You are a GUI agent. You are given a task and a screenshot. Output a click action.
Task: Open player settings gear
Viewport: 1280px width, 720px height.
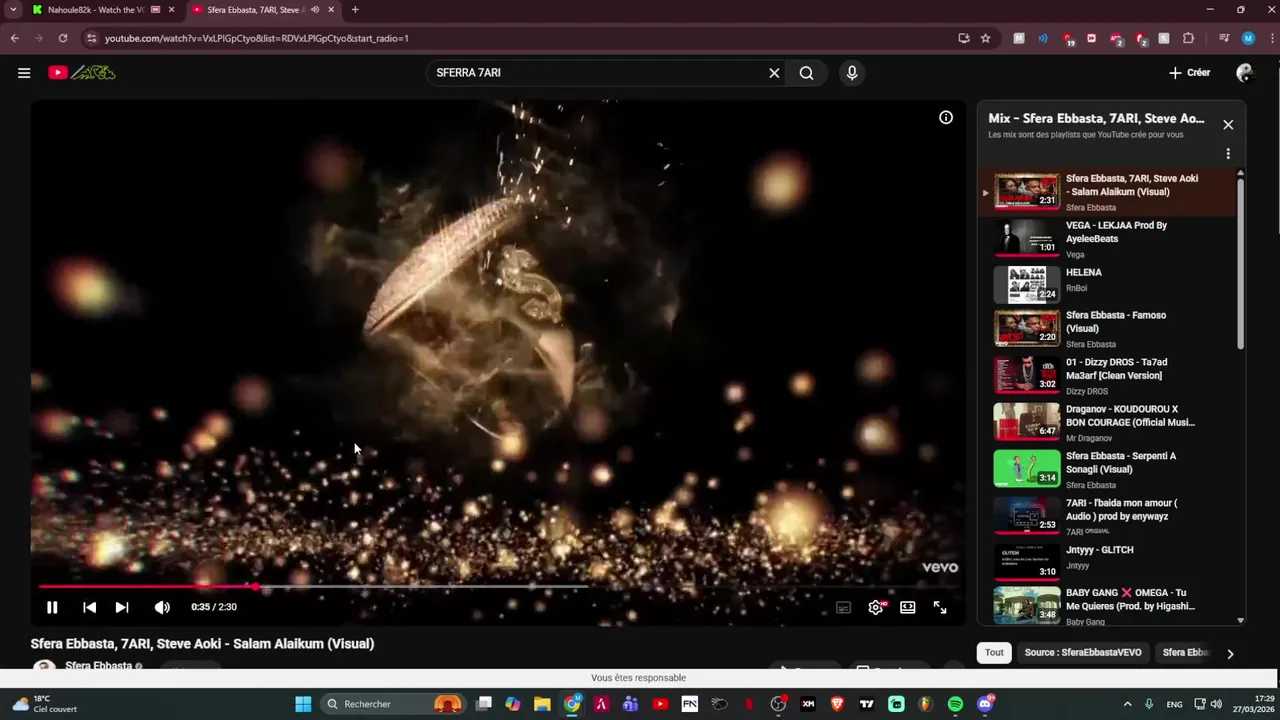tap(876, 607)
